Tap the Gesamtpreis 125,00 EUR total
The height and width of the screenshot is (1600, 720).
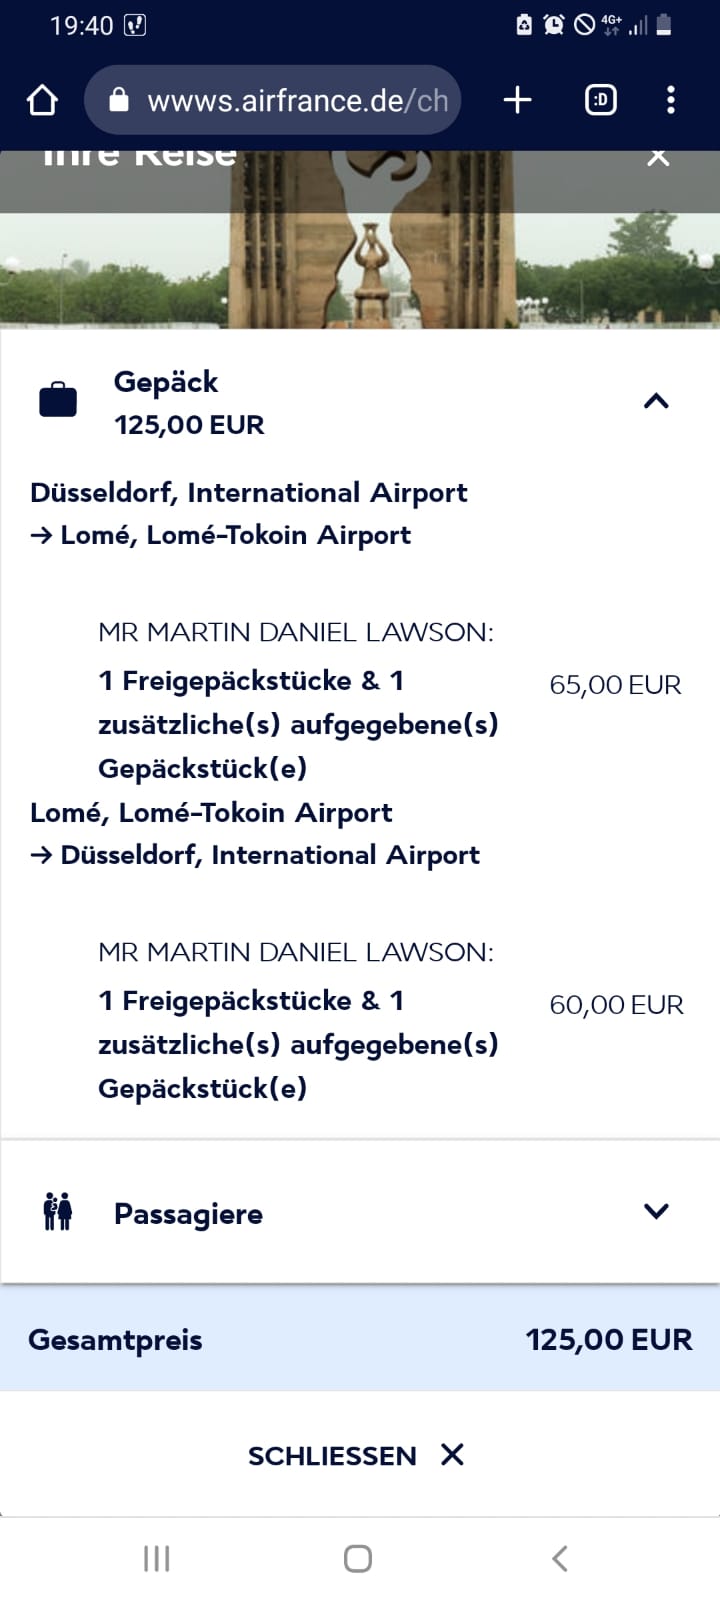pos(608,1340)
